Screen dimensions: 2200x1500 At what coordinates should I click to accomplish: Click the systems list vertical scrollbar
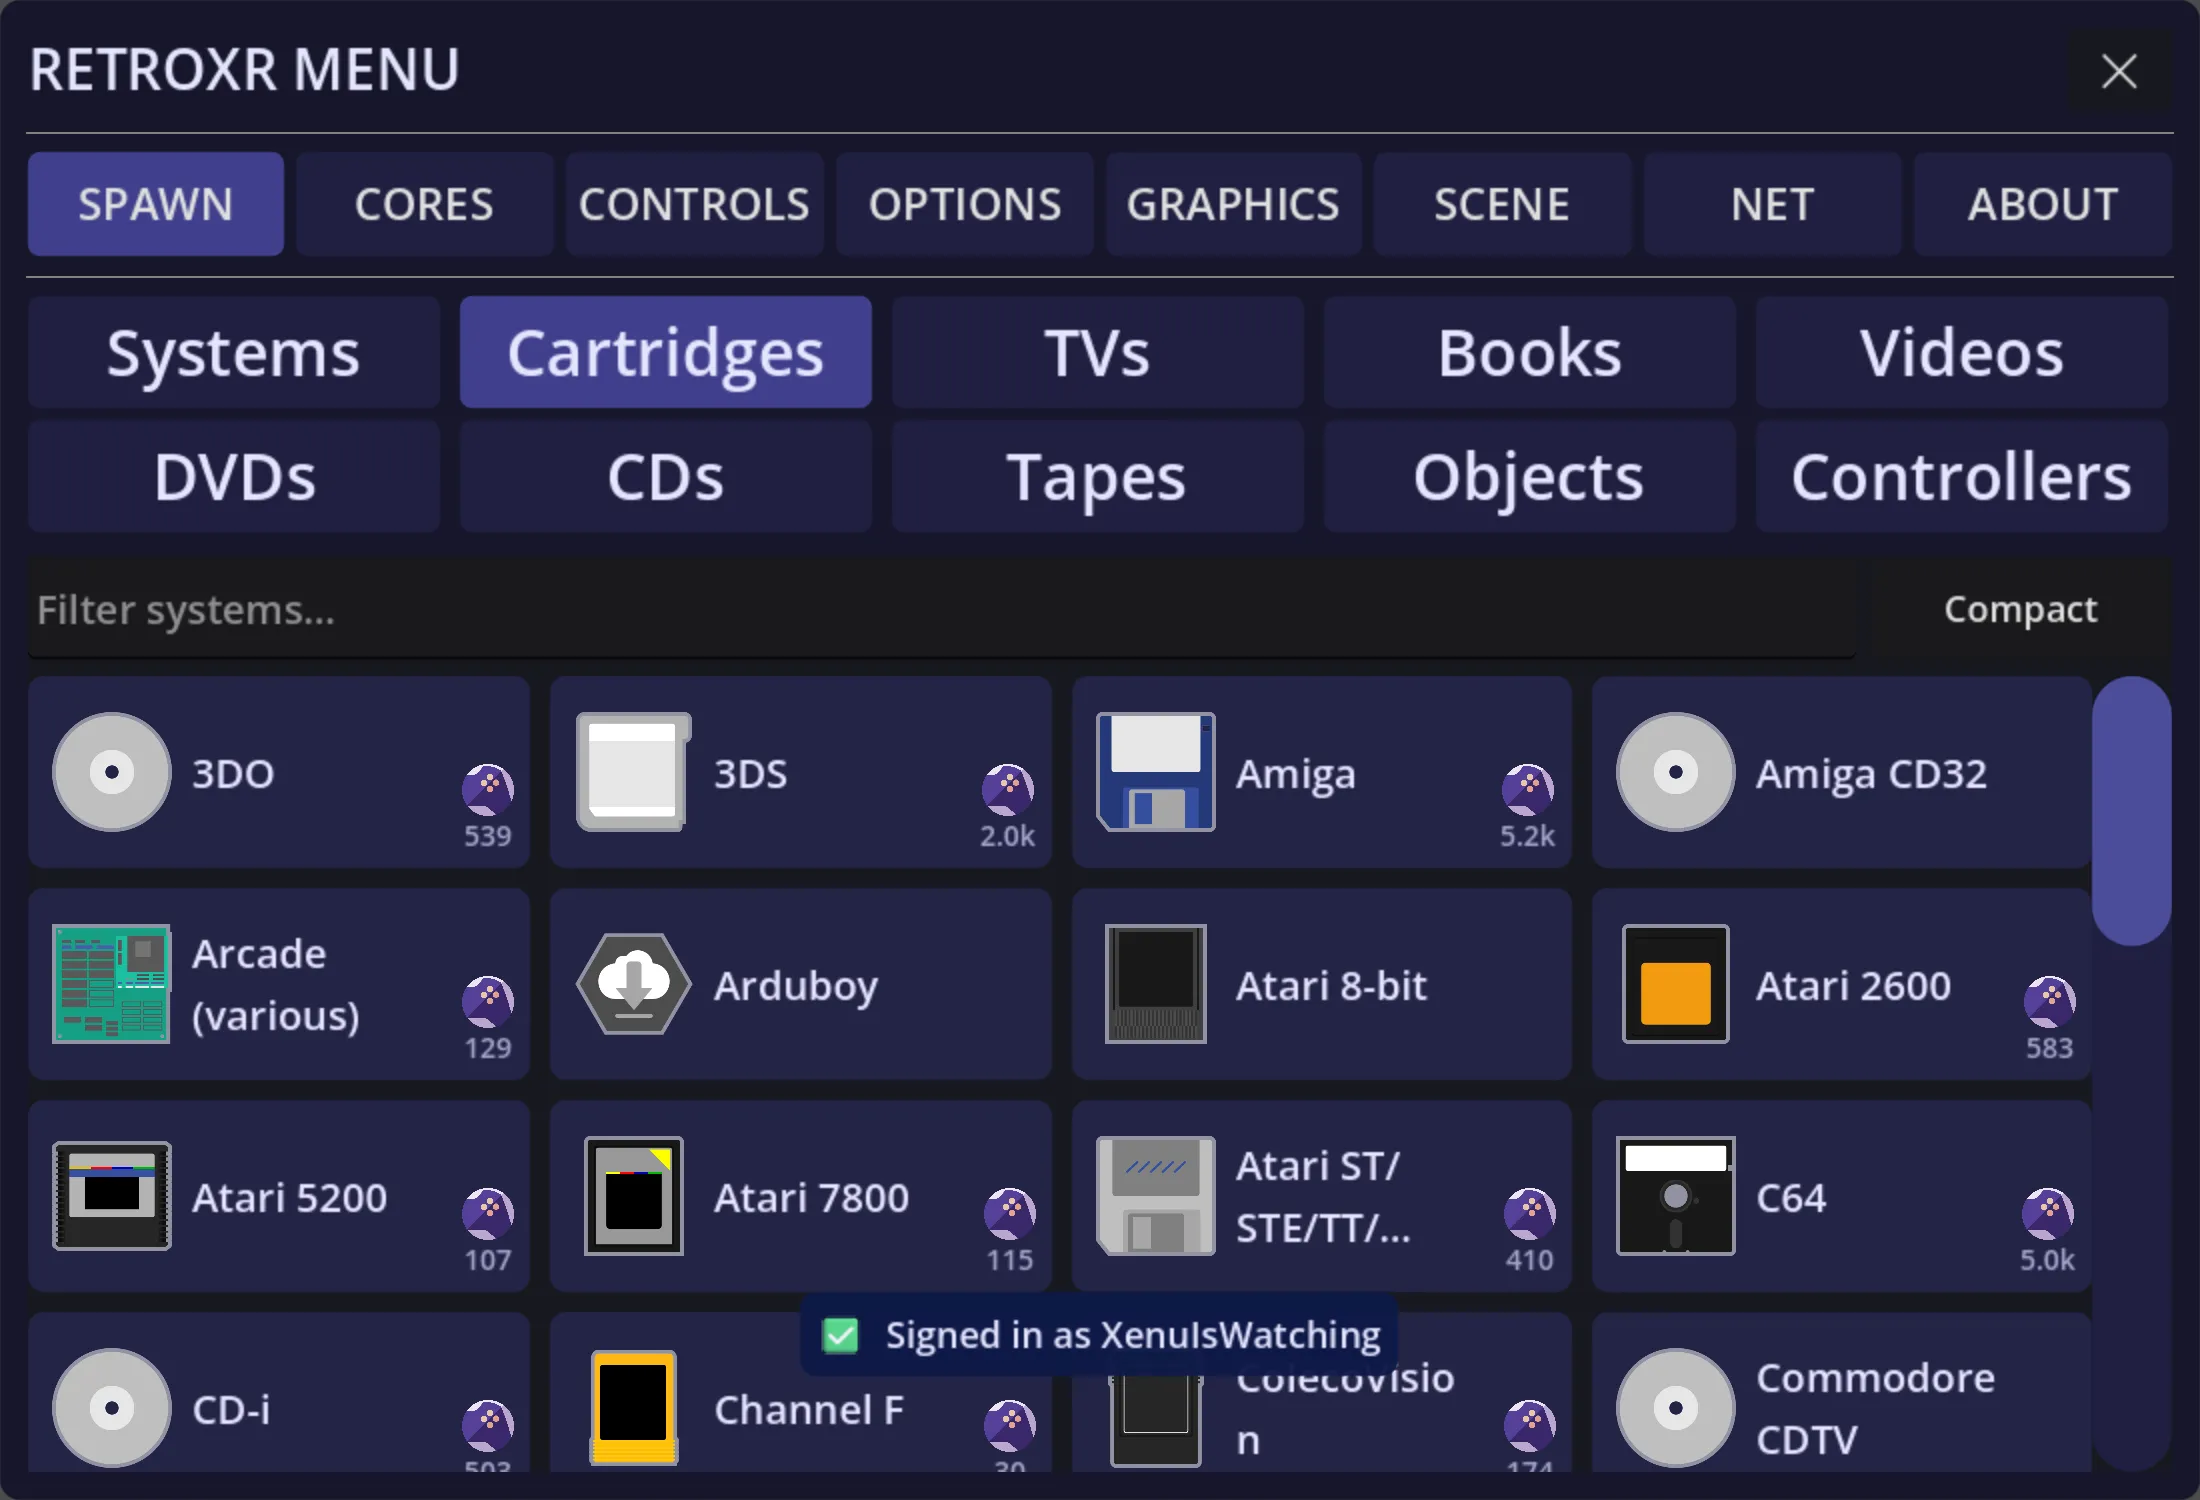point(2132,811)
